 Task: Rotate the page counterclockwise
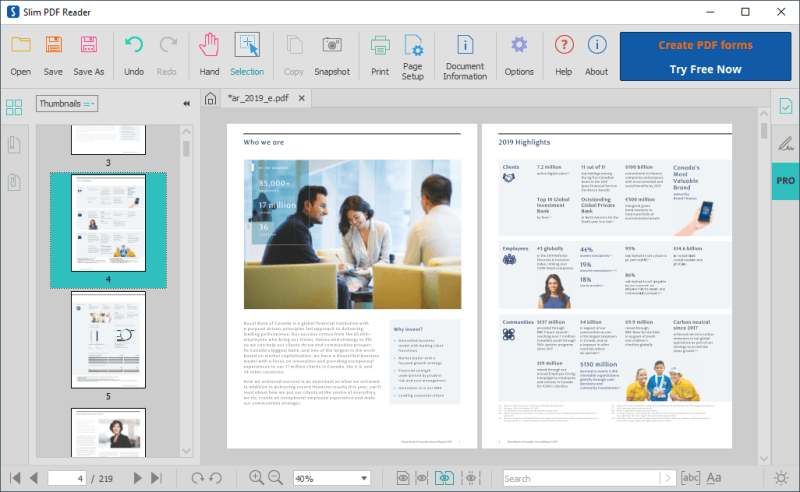tap(216, 478)
